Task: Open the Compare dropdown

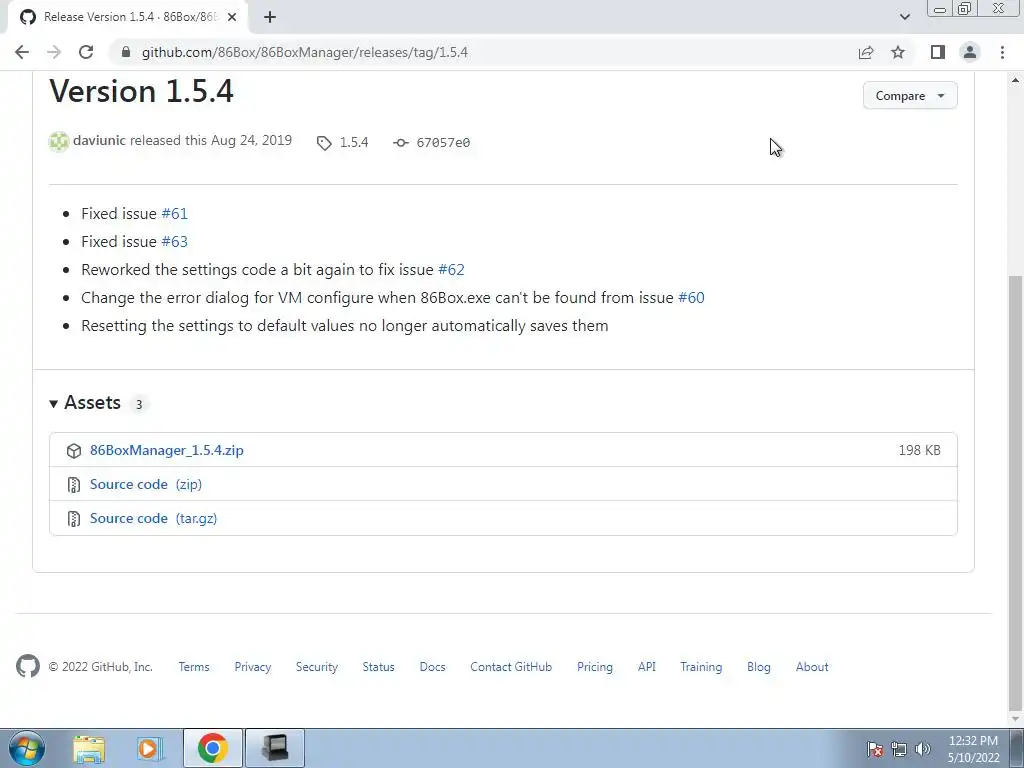Action: (x=910, y=95)
